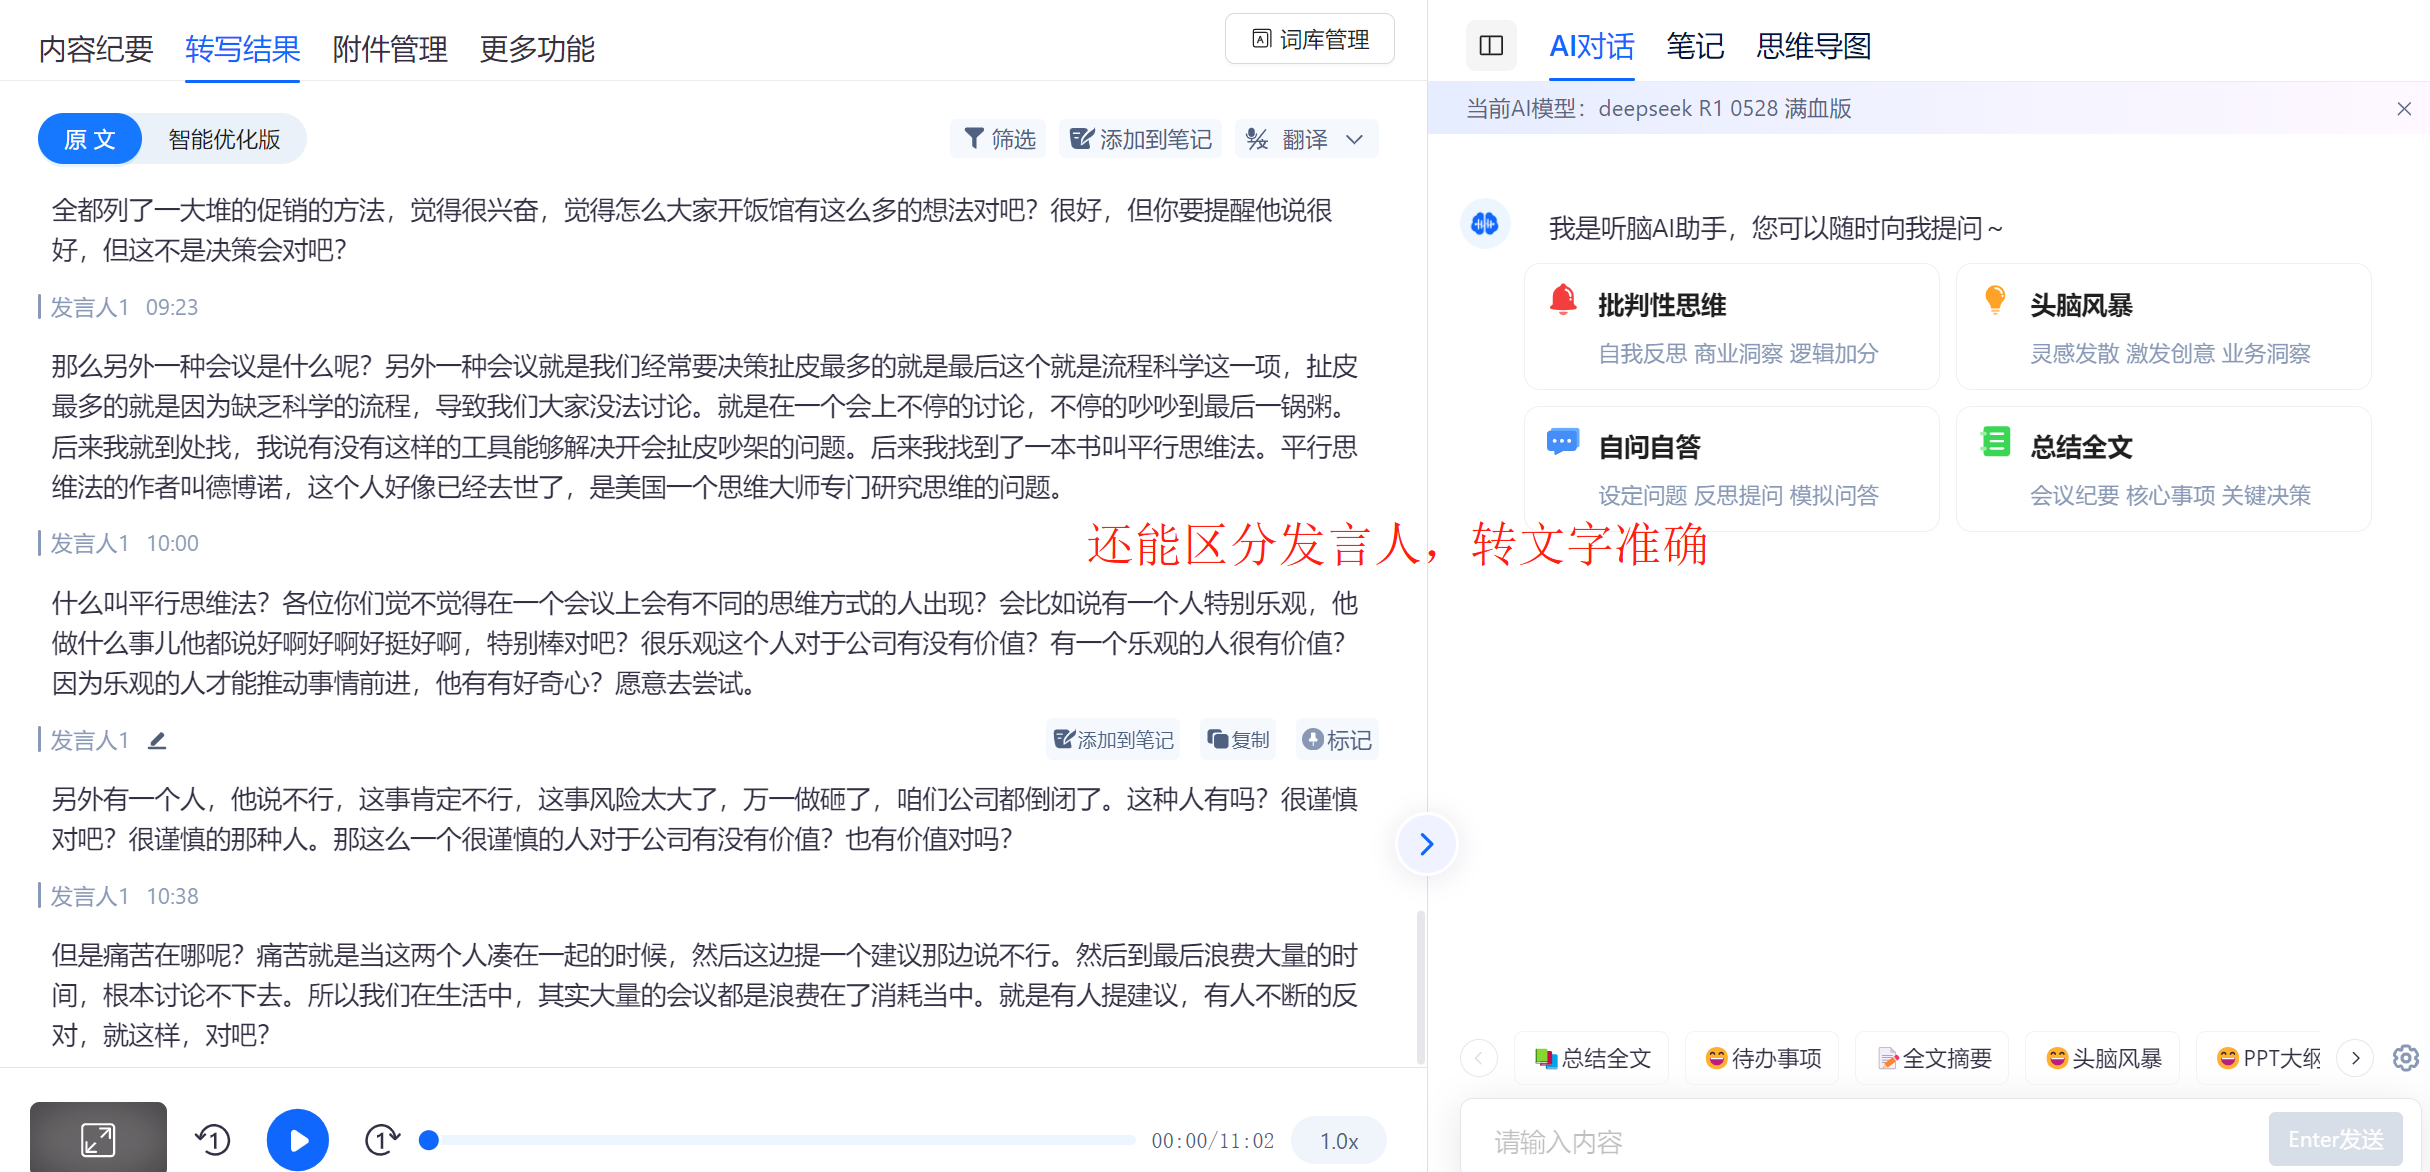This screenshot has width=2430, height=1172.
Task: Click the 标记 mark icon button
Action: (1336, 740)
